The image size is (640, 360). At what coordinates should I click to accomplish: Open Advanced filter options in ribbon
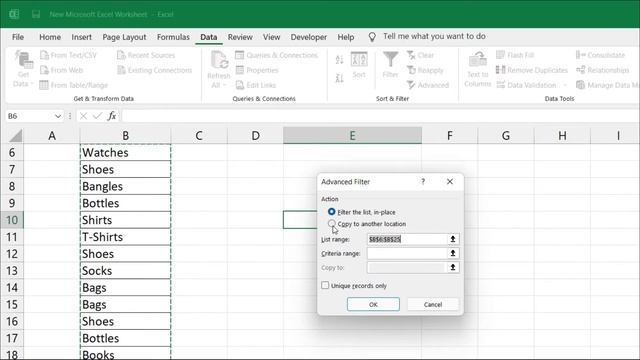pos(428,85)
